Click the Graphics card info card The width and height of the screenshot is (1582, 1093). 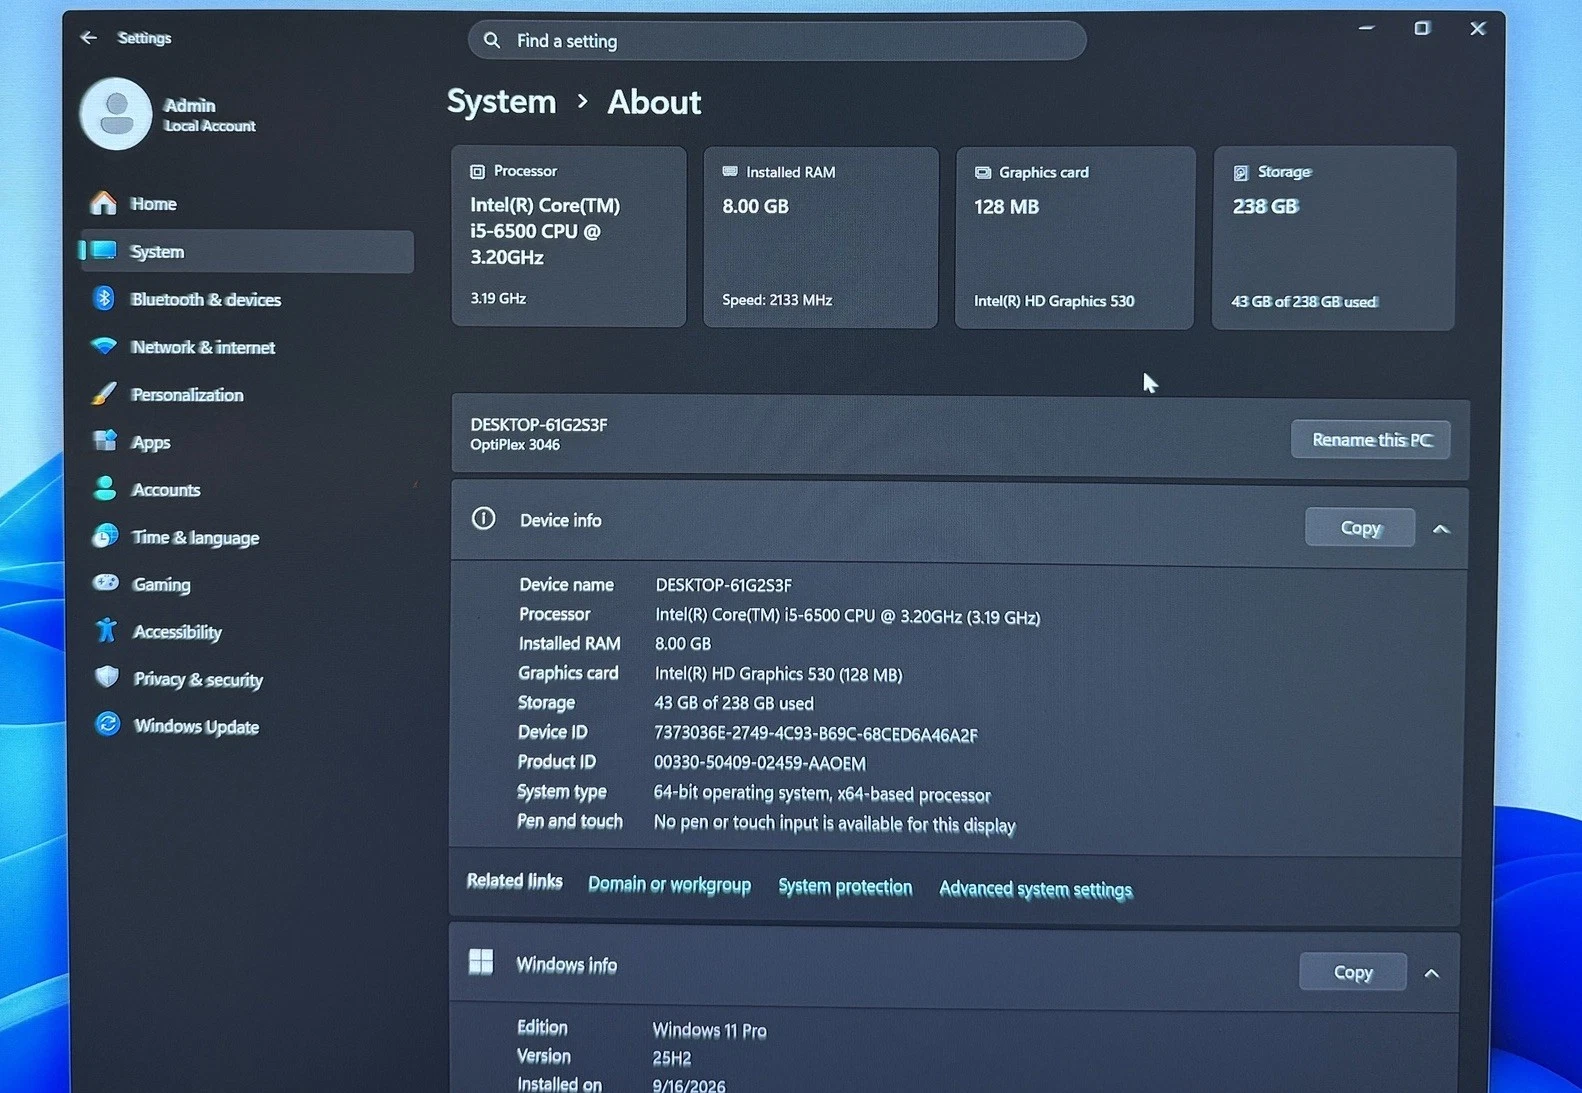(x=1075, y=238)
